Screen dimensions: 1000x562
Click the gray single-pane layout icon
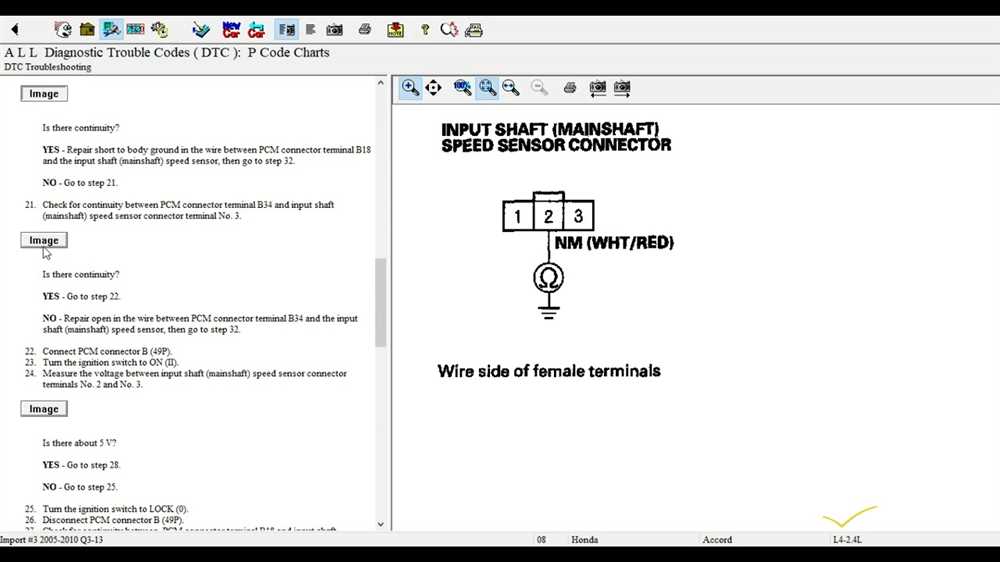[x=311, y=29]
